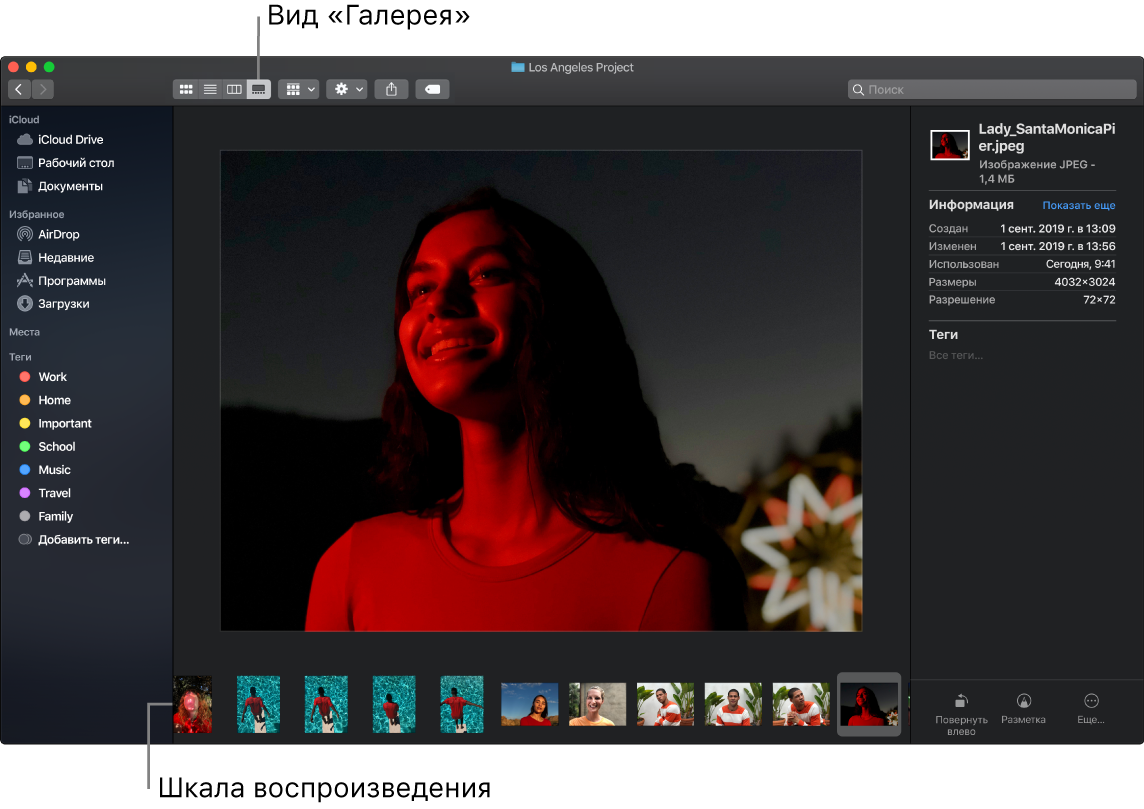Switch to List view in the toolbar

coord(210,89)
